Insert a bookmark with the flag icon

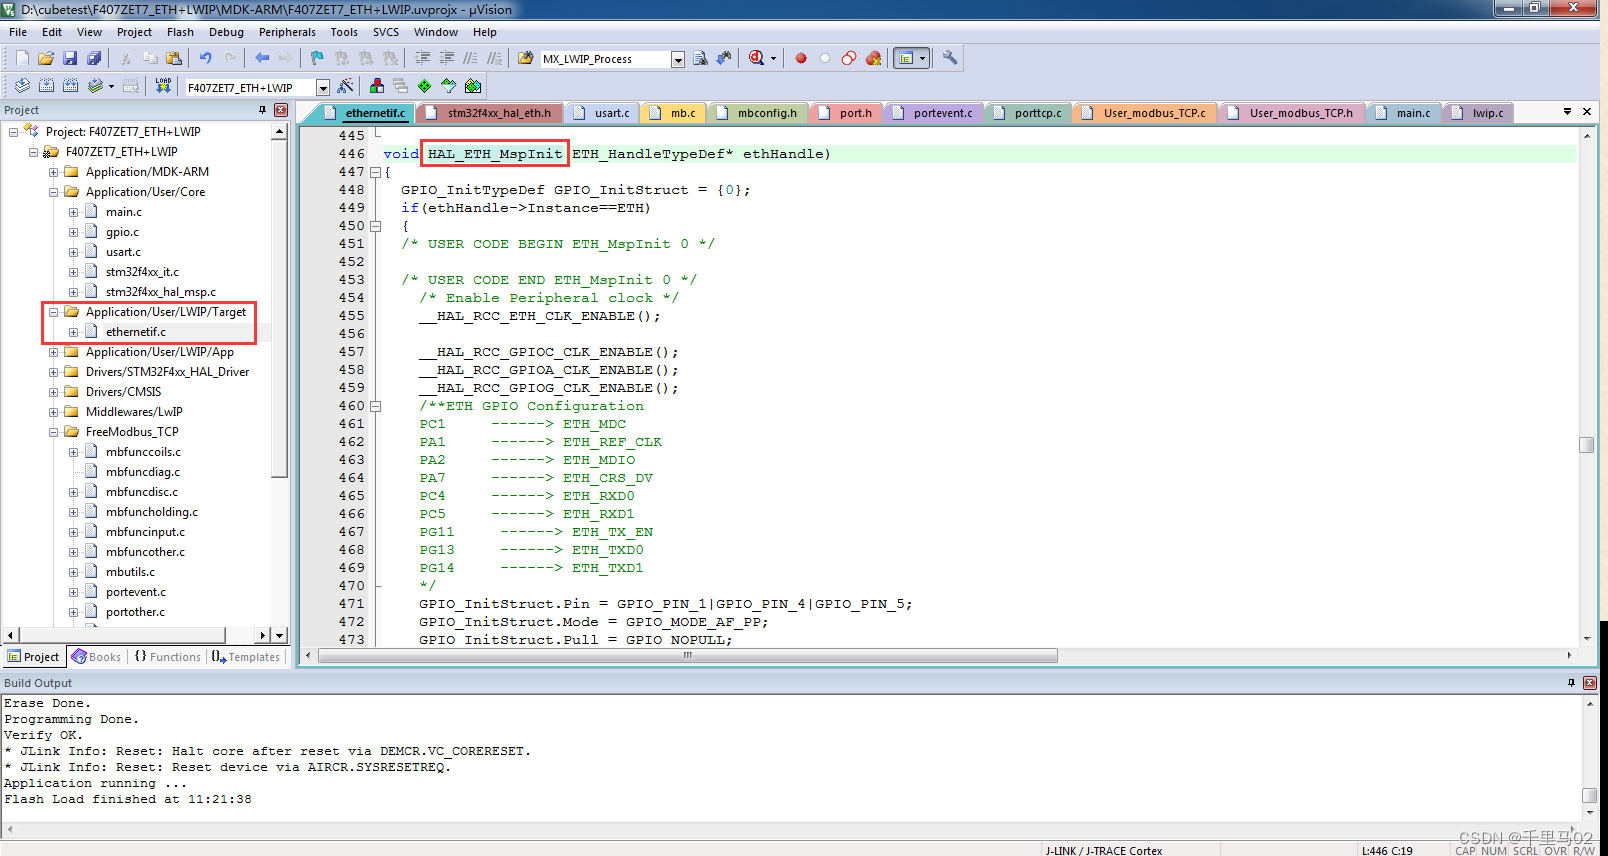pos(317,58)
